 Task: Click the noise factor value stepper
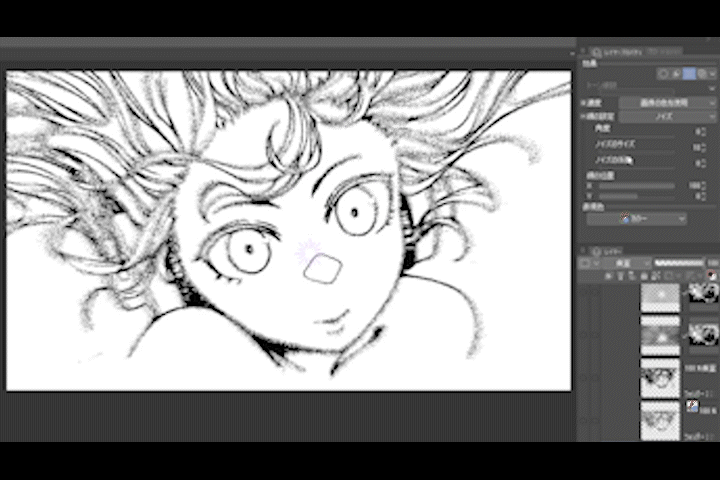click(x=702, y=163)
